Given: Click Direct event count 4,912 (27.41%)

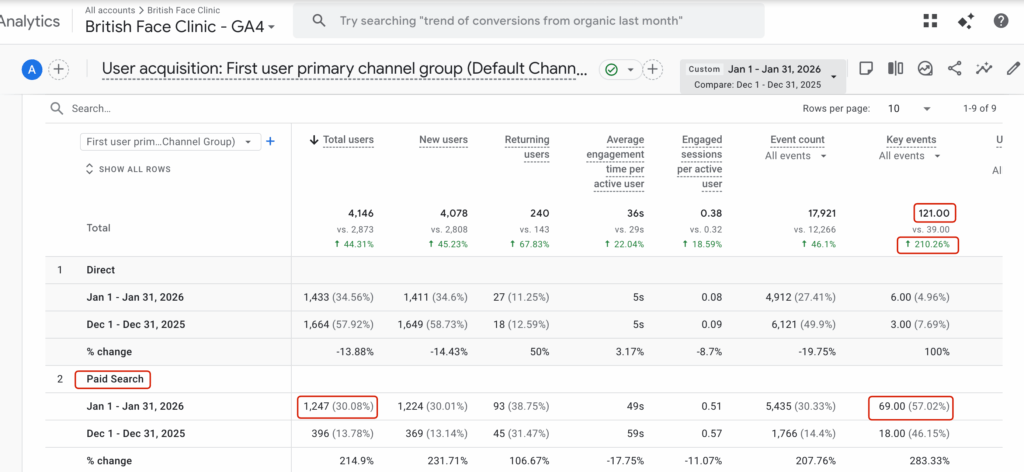Looking at the screenshot, I should coord(801,297).
